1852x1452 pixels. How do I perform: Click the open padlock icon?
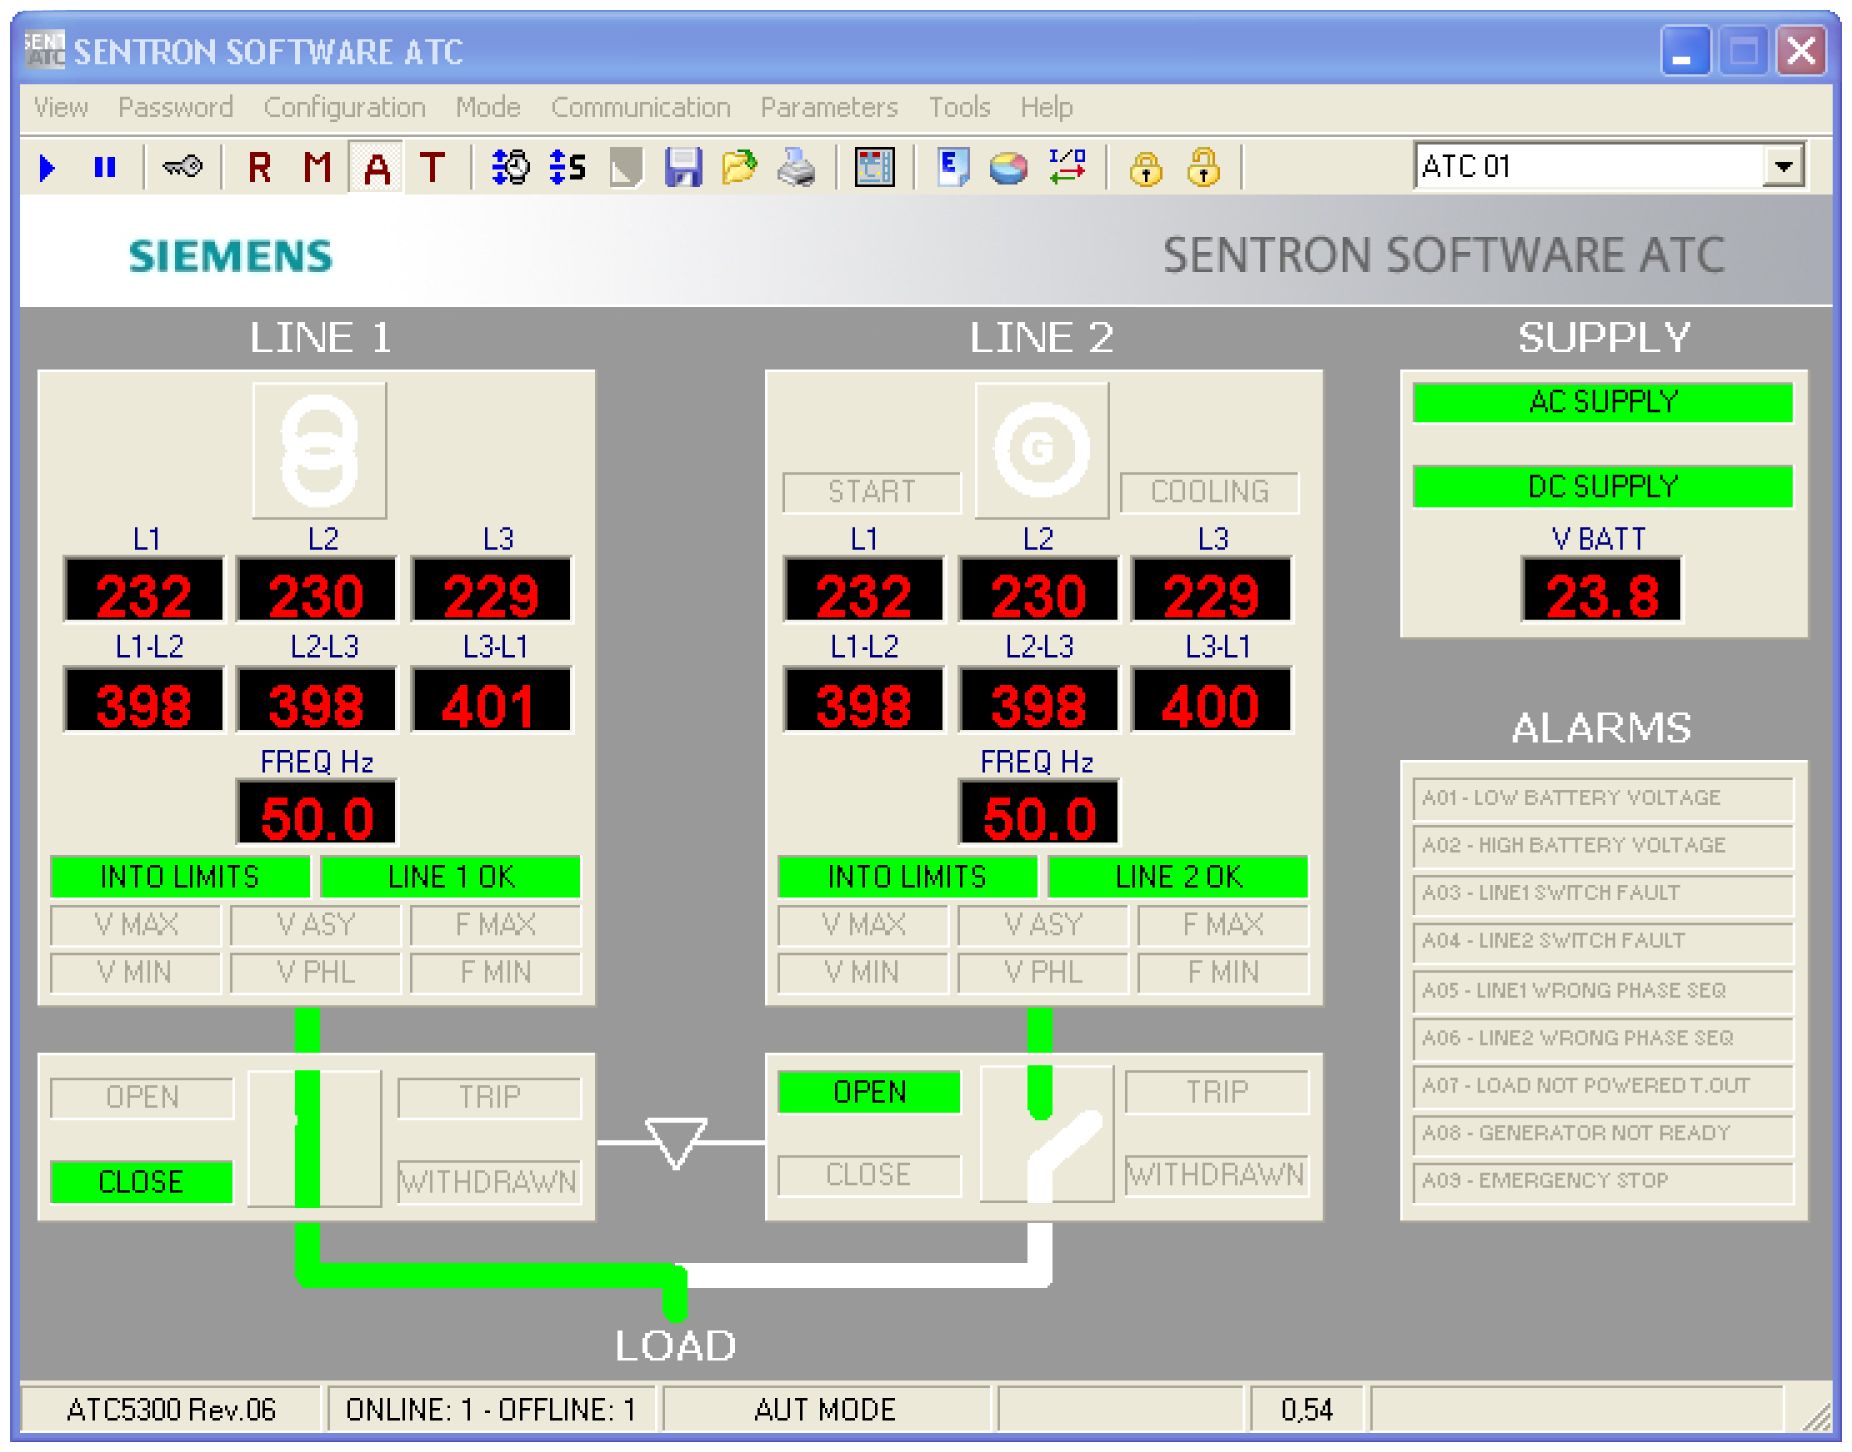click(x=1203, y=167)
